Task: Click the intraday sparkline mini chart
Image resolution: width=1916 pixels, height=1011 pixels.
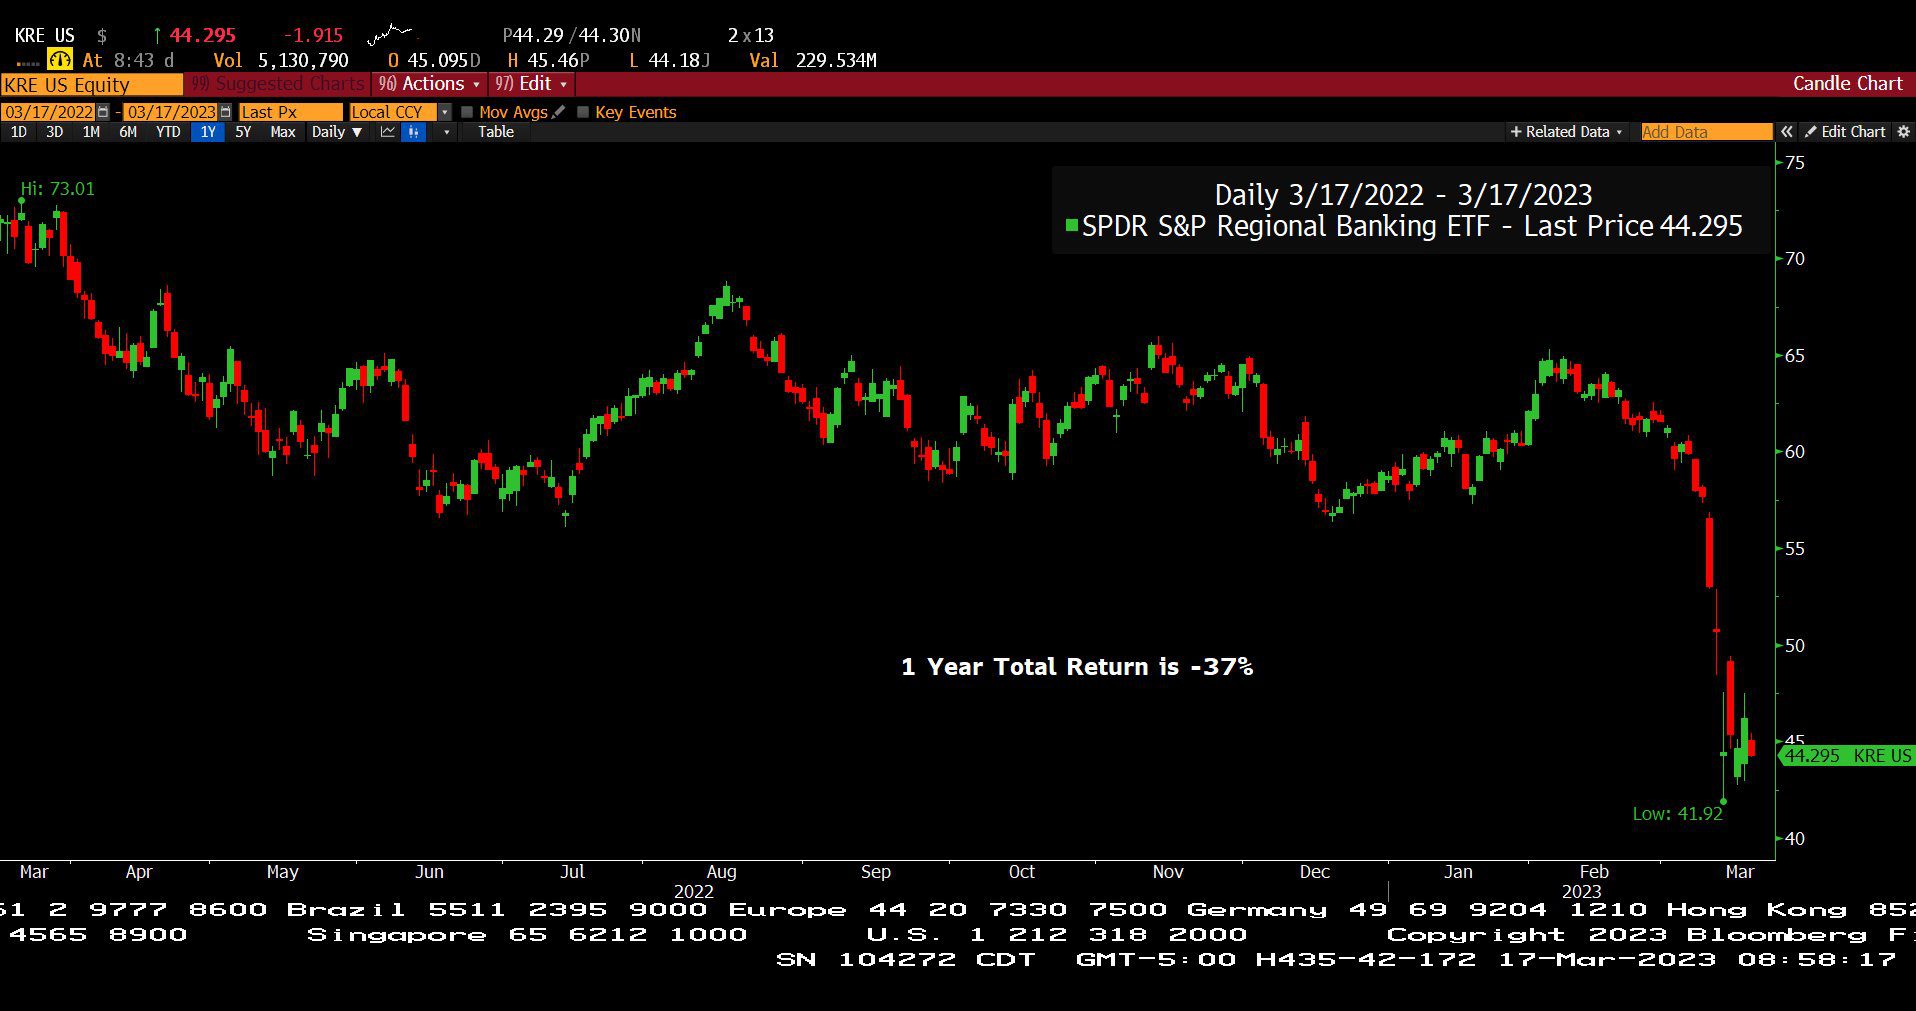Action: point(390,35)
